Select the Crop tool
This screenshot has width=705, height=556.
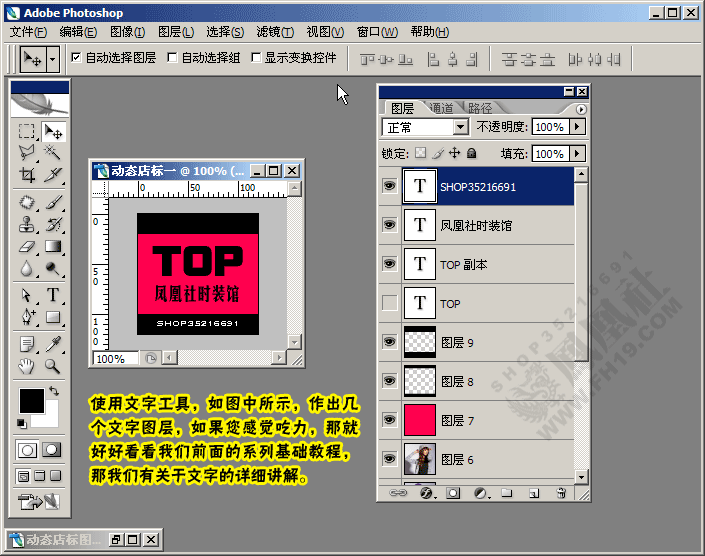[x=27, y=174]
